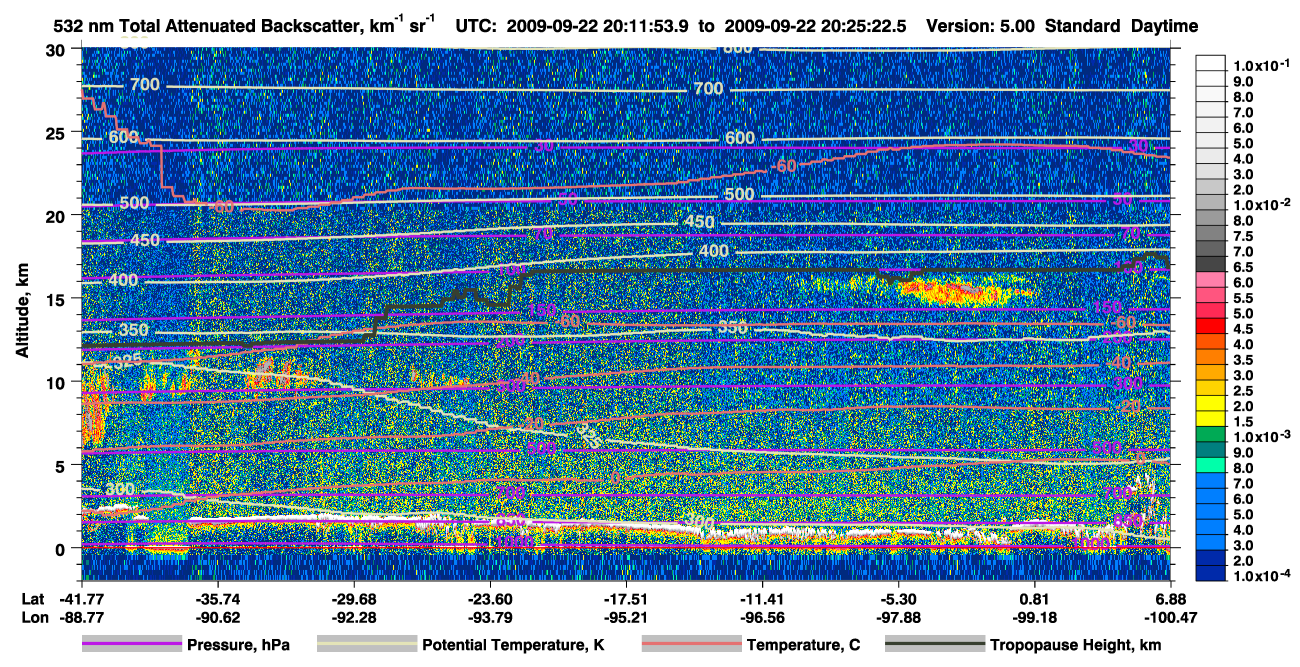Click the "Standard" word in the header

tap(1083, 27)
